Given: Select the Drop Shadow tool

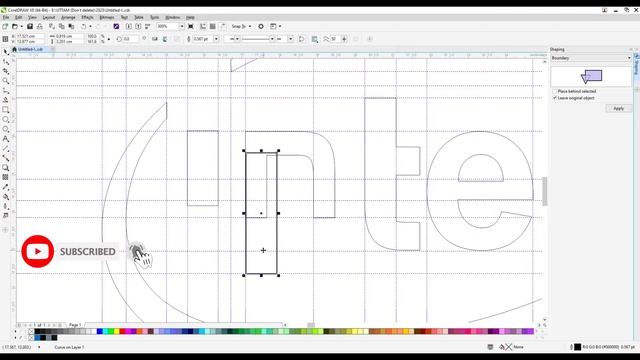Looking at the screenshot, I should [x=6, y=168].
